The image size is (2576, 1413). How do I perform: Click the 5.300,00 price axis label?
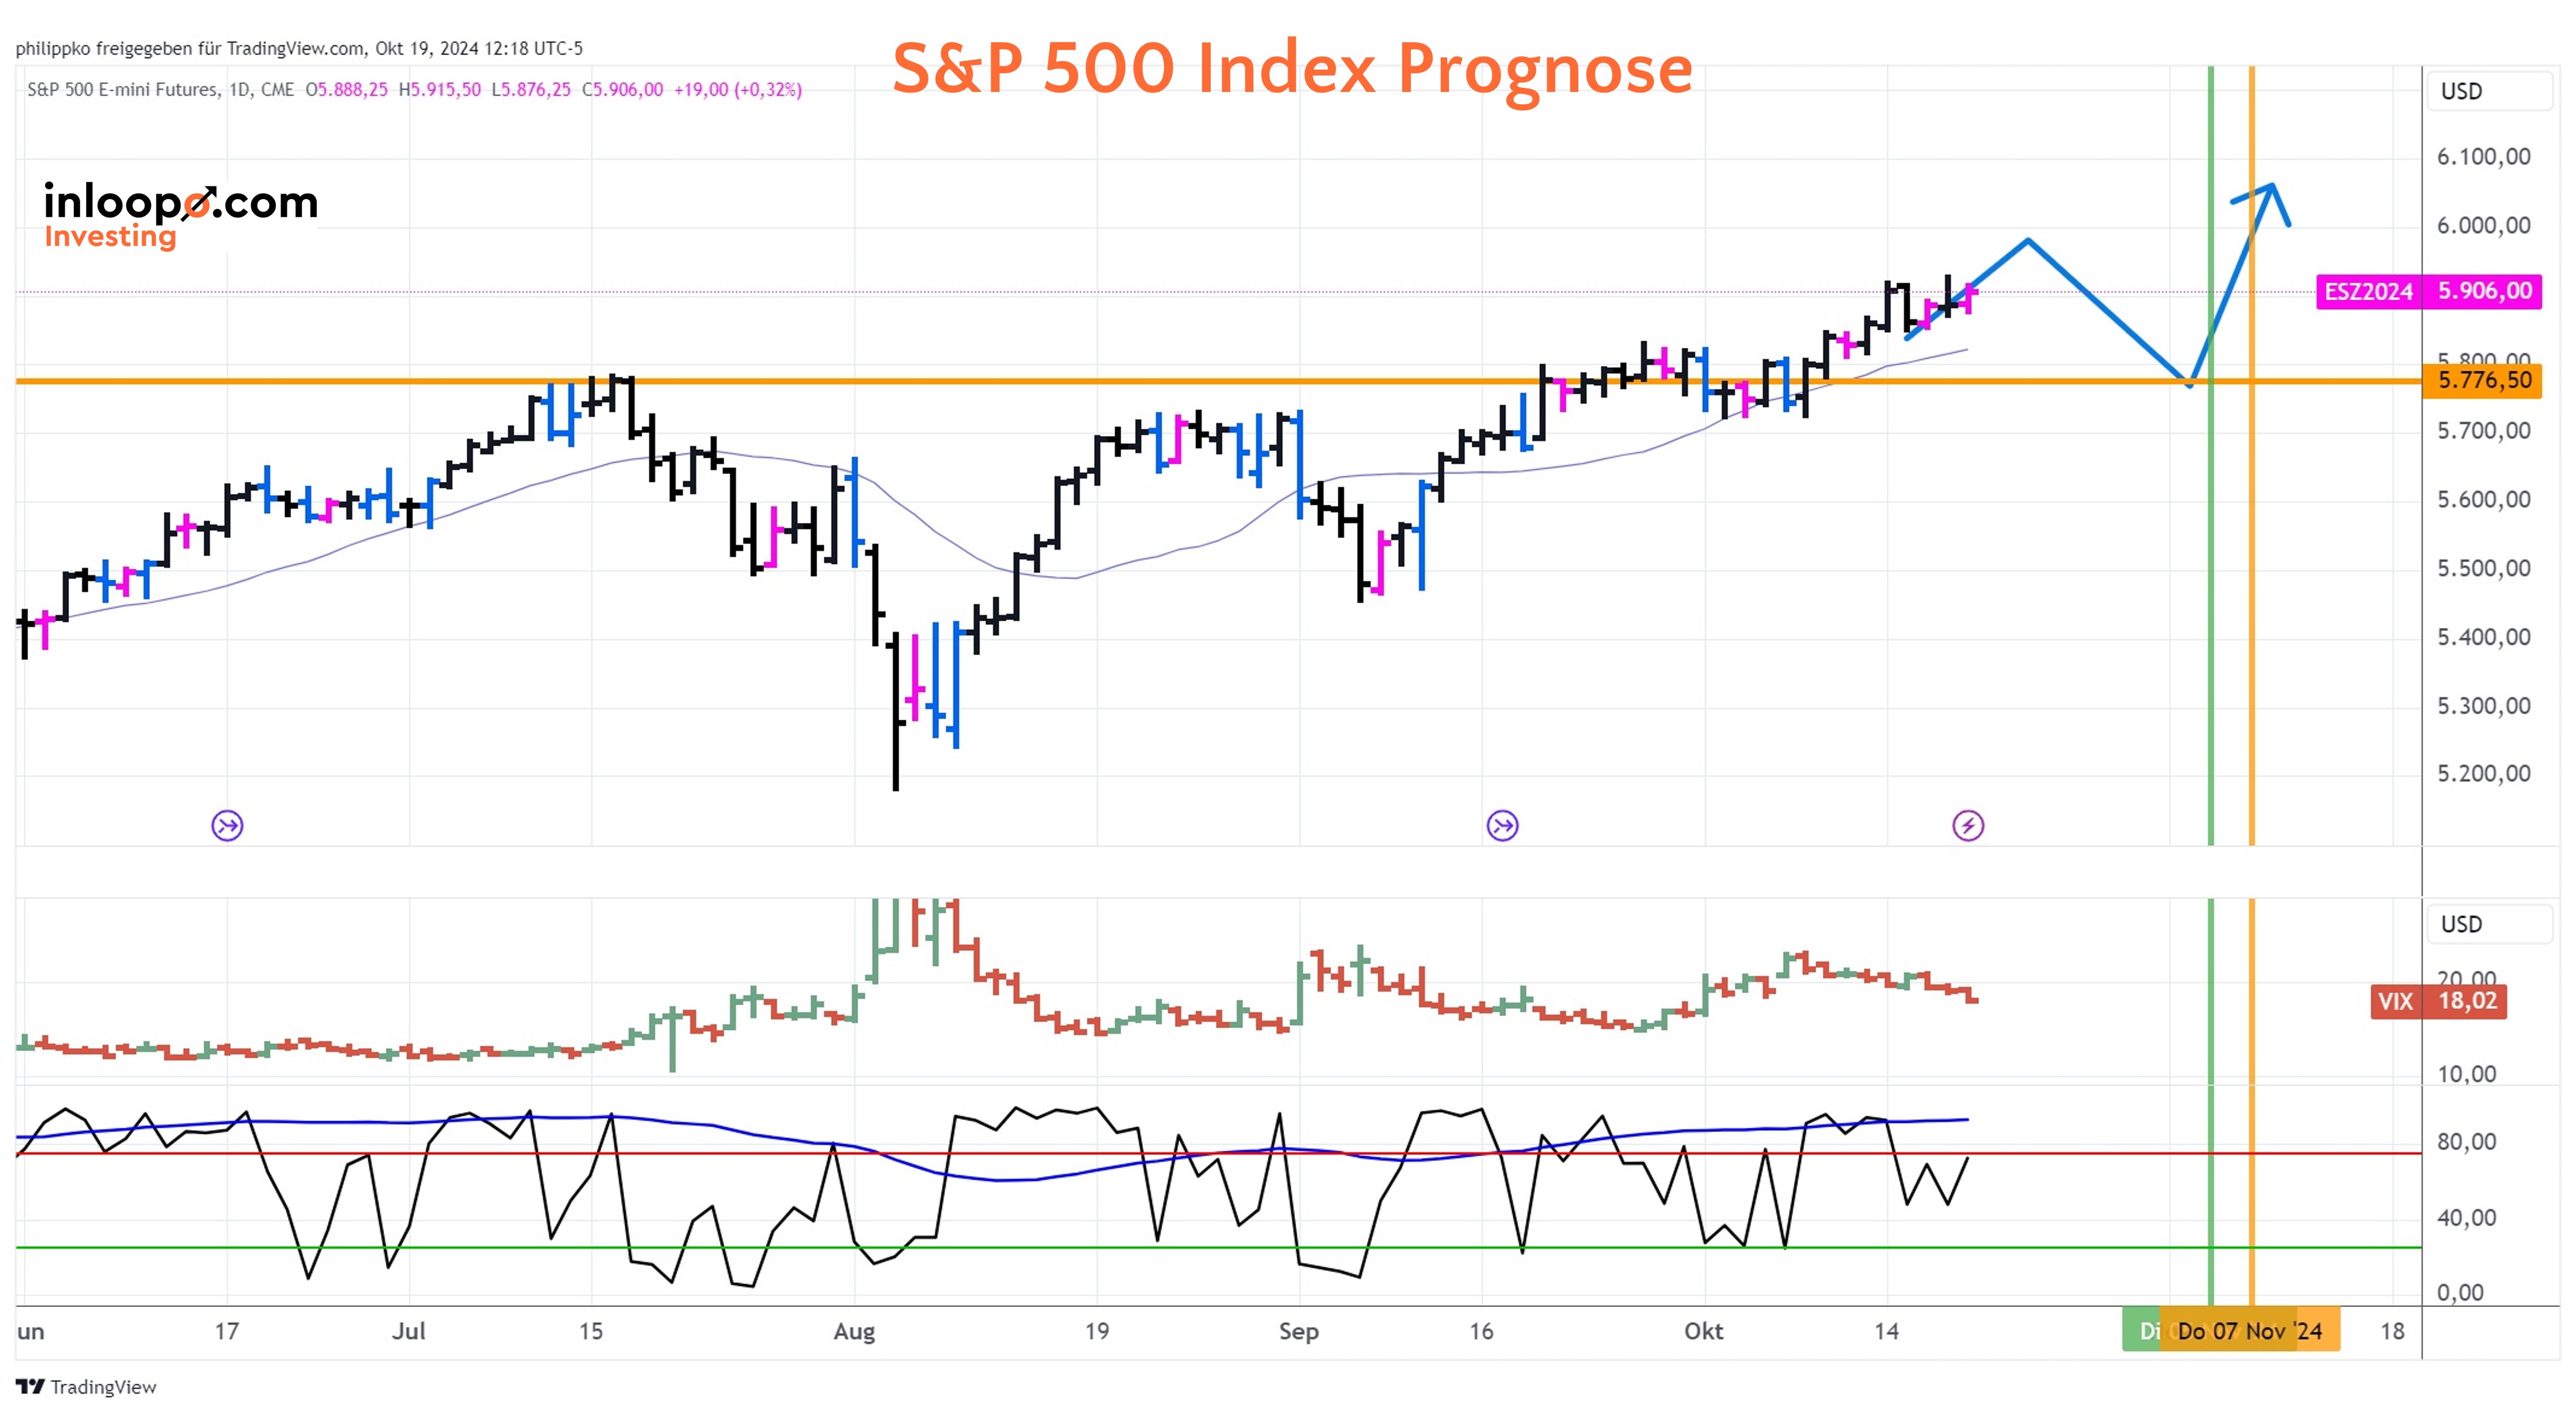click(x=2483, y=706)
